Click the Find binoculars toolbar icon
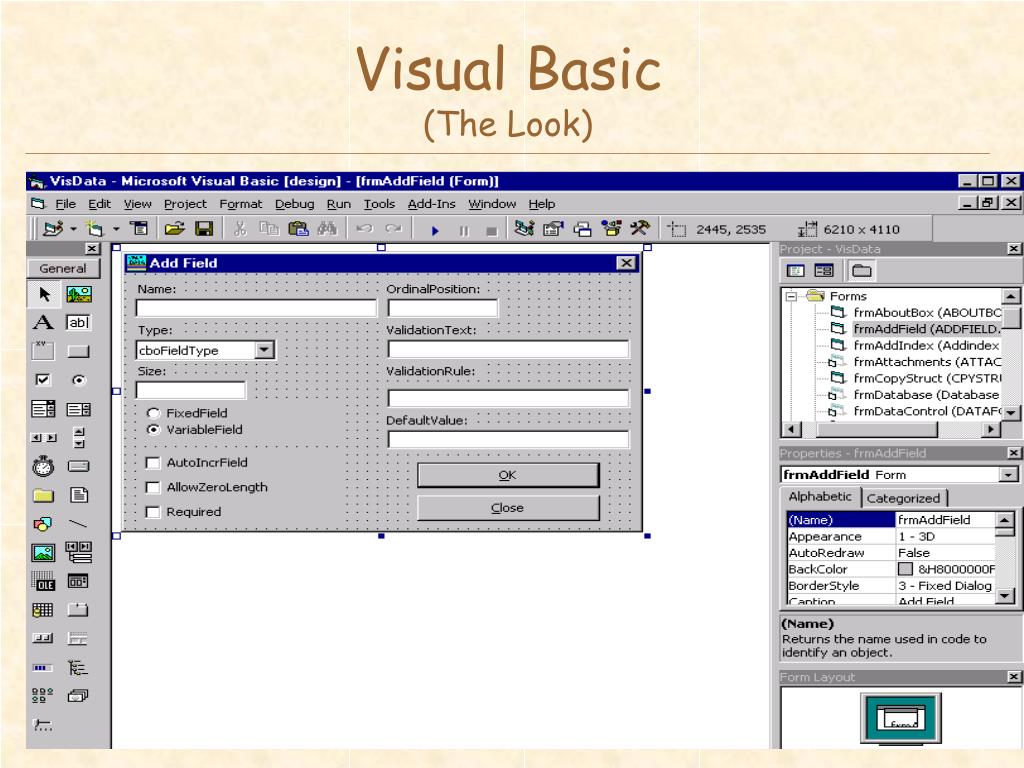Image resolution: width=1024 pixels, height=768 pixels. click(327, 229)
